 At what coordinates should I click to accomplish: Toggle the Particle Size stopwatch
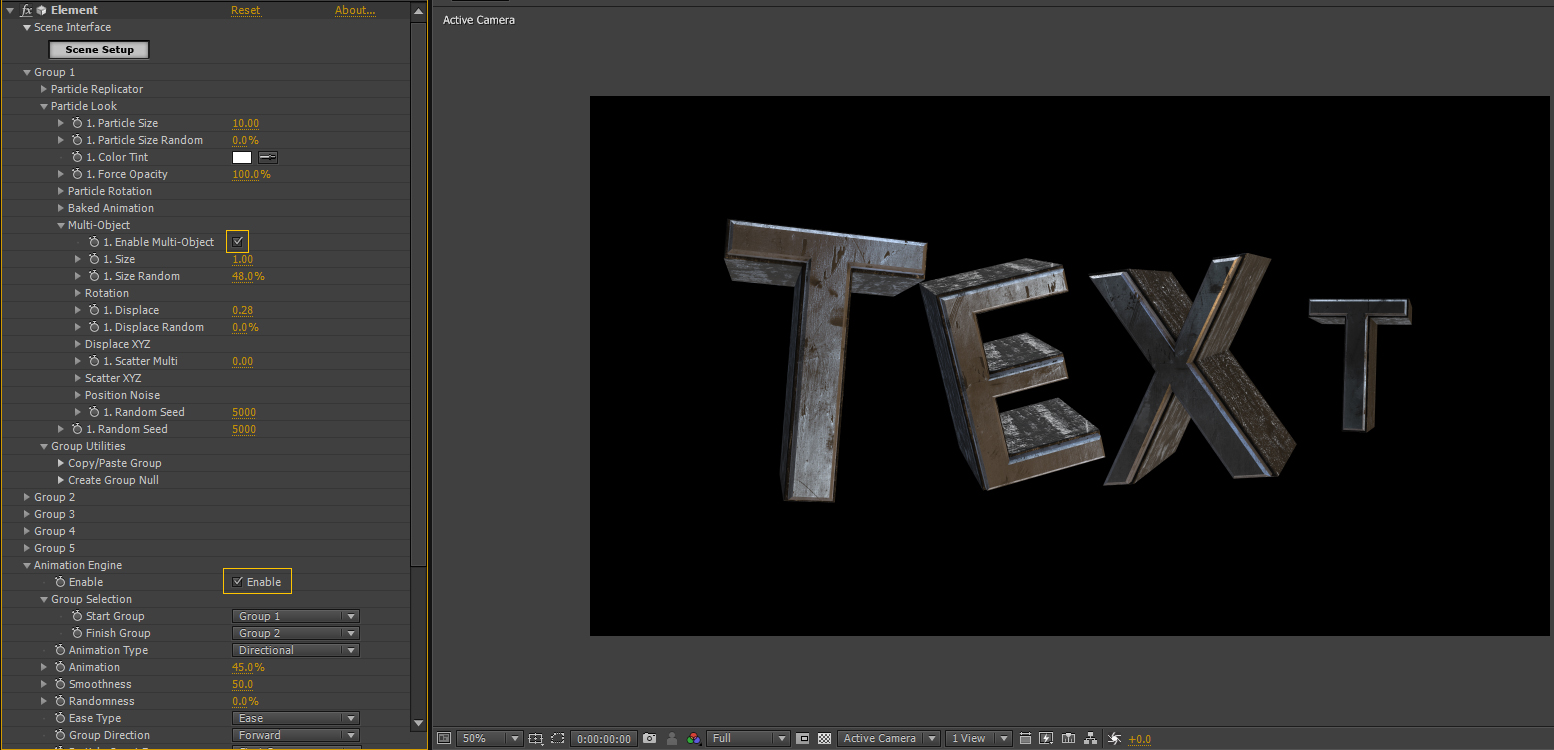tap(77, 123)
